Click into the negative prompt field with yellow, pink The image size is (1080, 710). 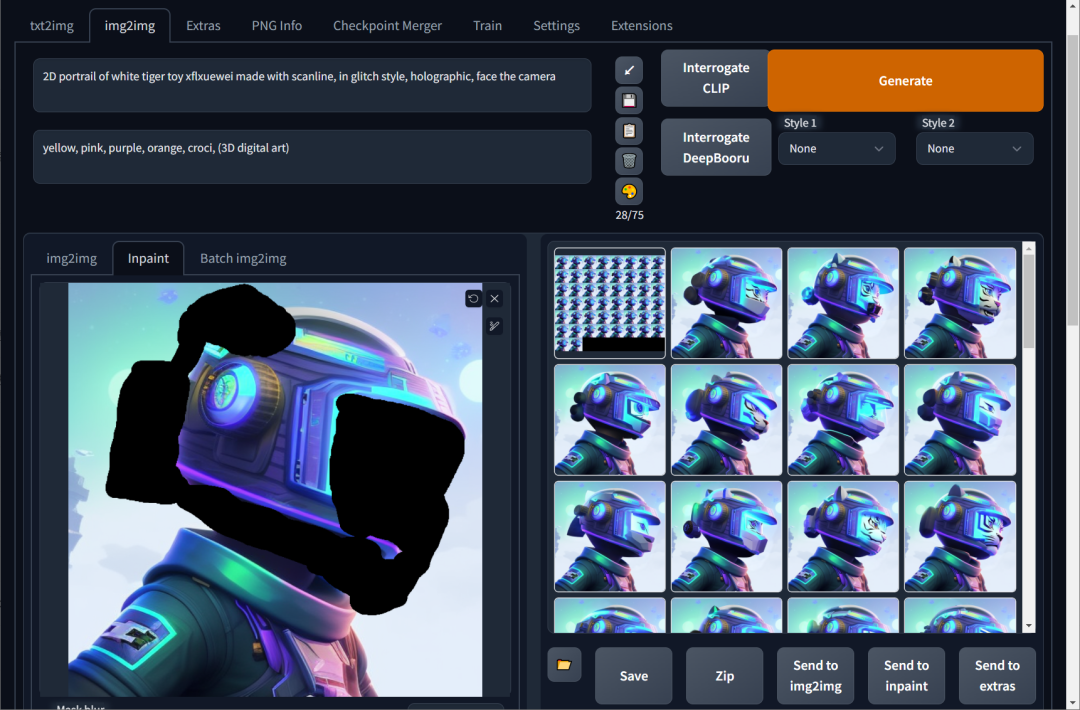(312, 157)
